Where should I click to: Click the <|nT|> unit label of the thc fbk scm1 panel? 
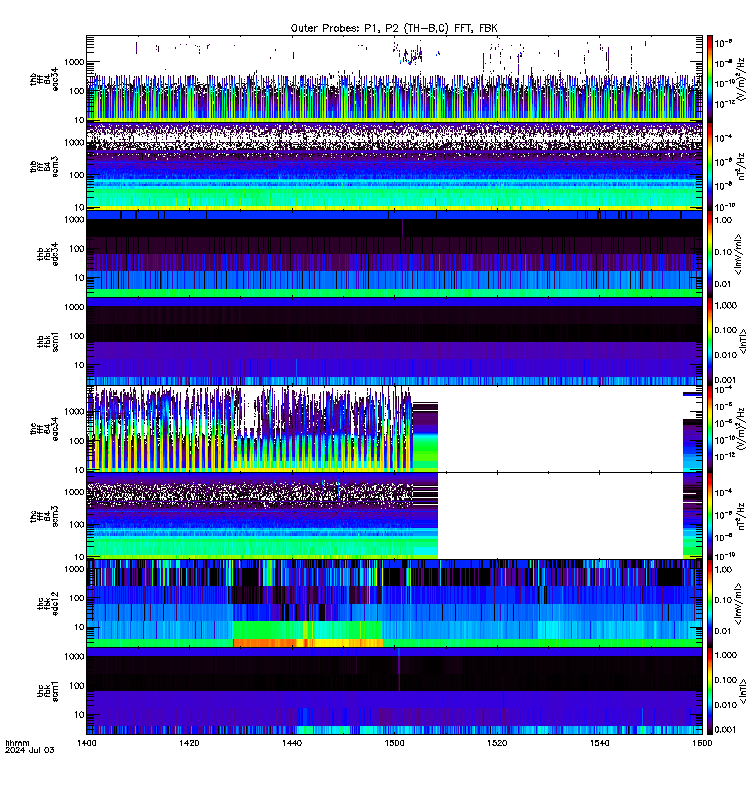743,691
